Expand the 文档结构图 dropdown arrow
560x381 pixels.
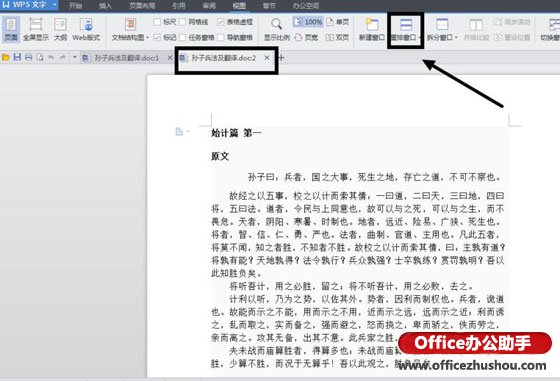coord(147,37)
